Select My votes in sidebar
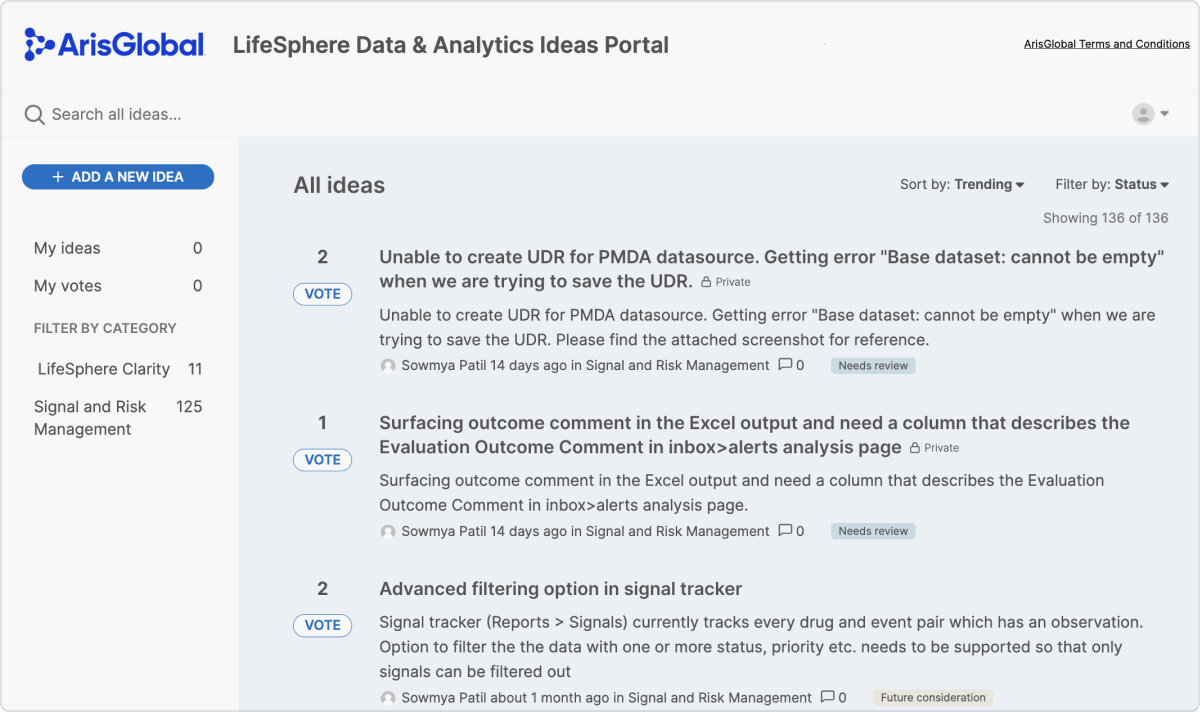Image resolution: width=1200 pixels, height=712 pixels. pos(118,286)
